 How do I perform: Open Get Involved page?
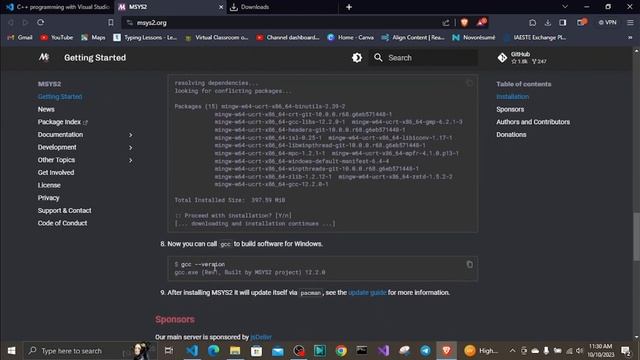pos(56,173)
